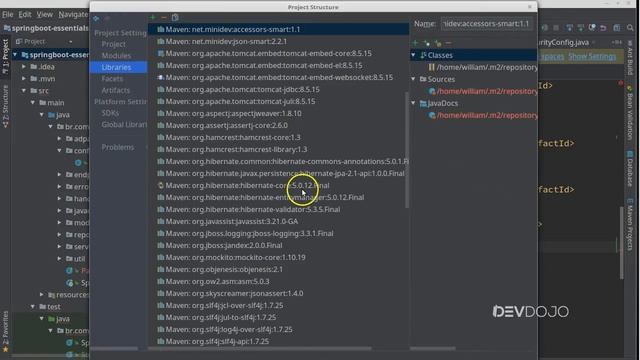Viewport: 640px width, 360px height.
Task: Close the Project Structure dialog
Action: [530, 7]
